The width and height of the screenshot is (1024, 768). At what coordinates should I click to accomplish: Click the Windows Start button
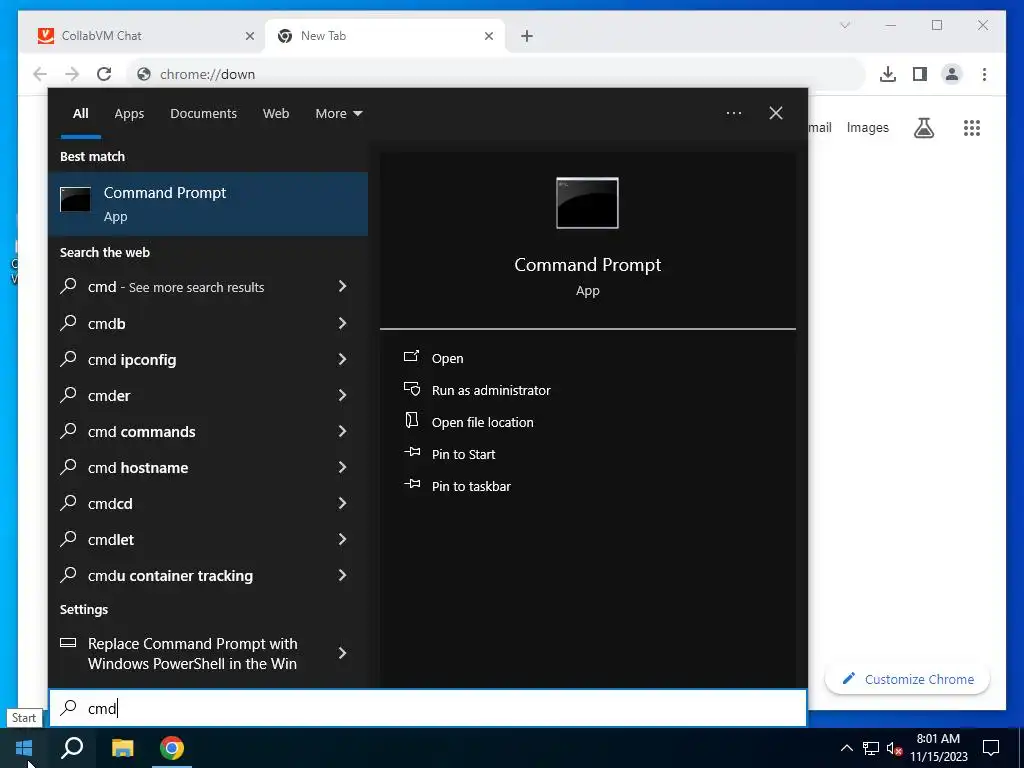[x=24, y=748]
